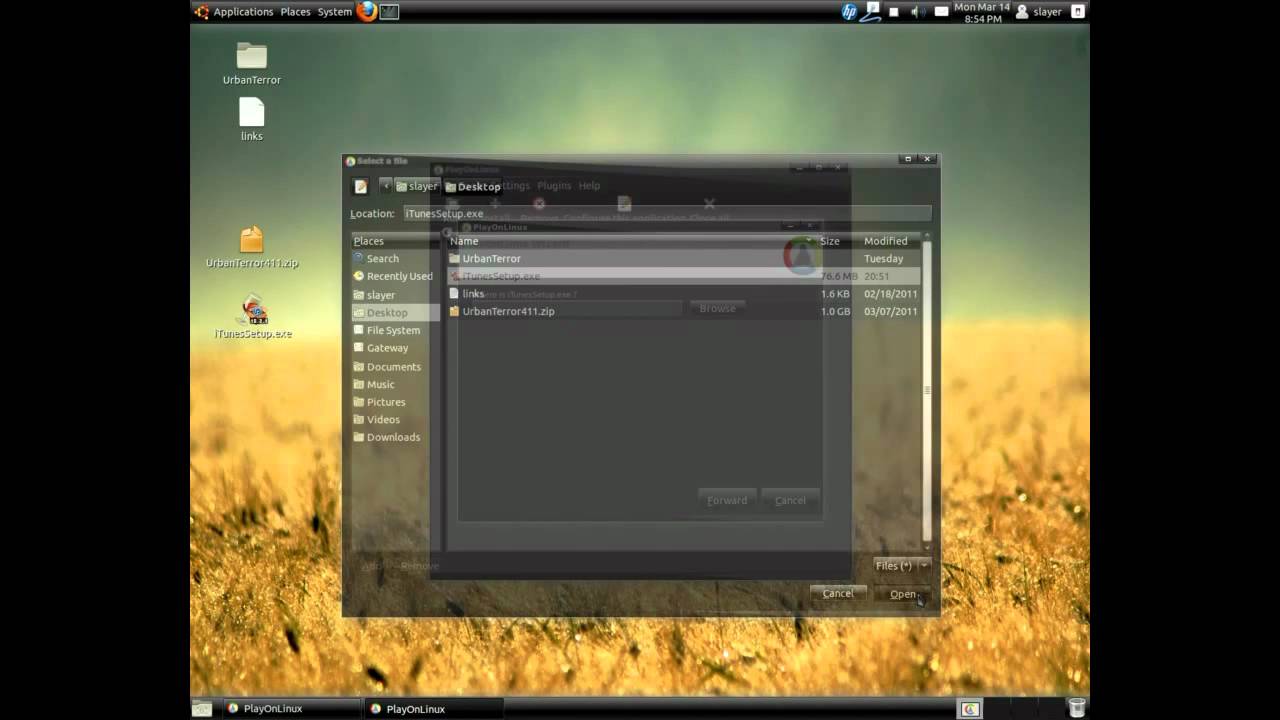This screenshot has width=1280, height=720.
Task: Open Downloads folder in Places
Action: (395, 437)
